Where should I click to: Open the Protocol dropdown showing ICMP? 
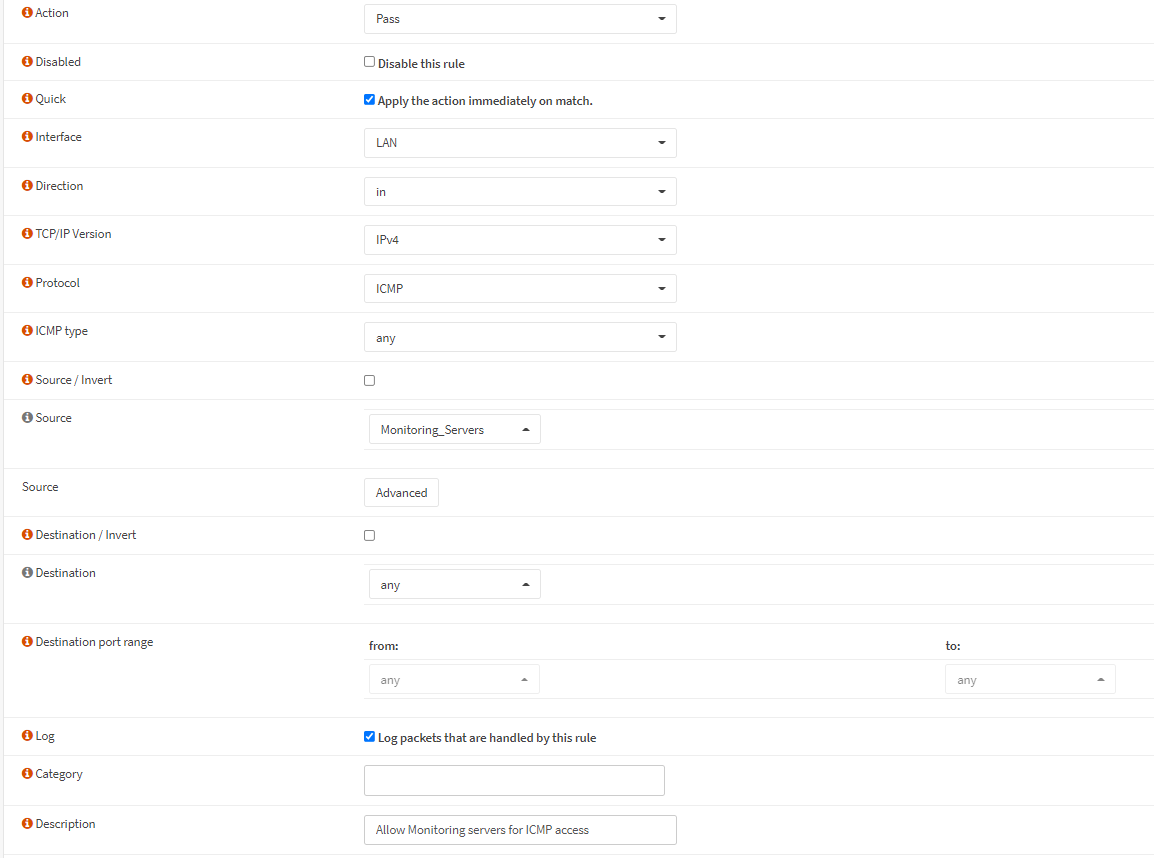point(520,288)
